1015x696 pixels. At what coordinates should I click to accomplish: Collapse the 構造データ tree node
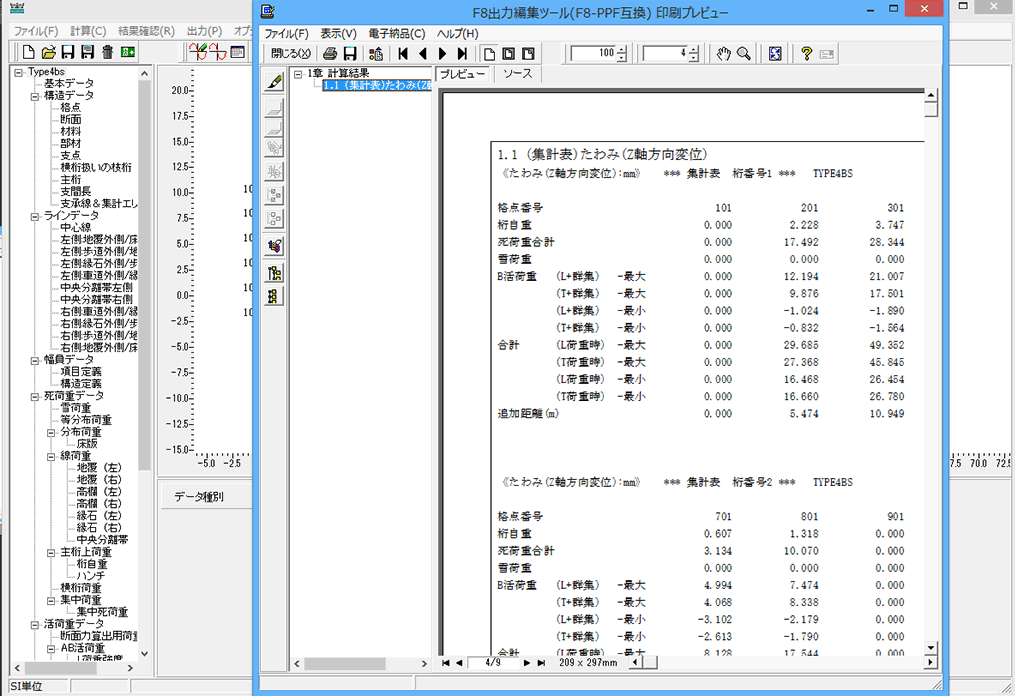tap(35, 96)
